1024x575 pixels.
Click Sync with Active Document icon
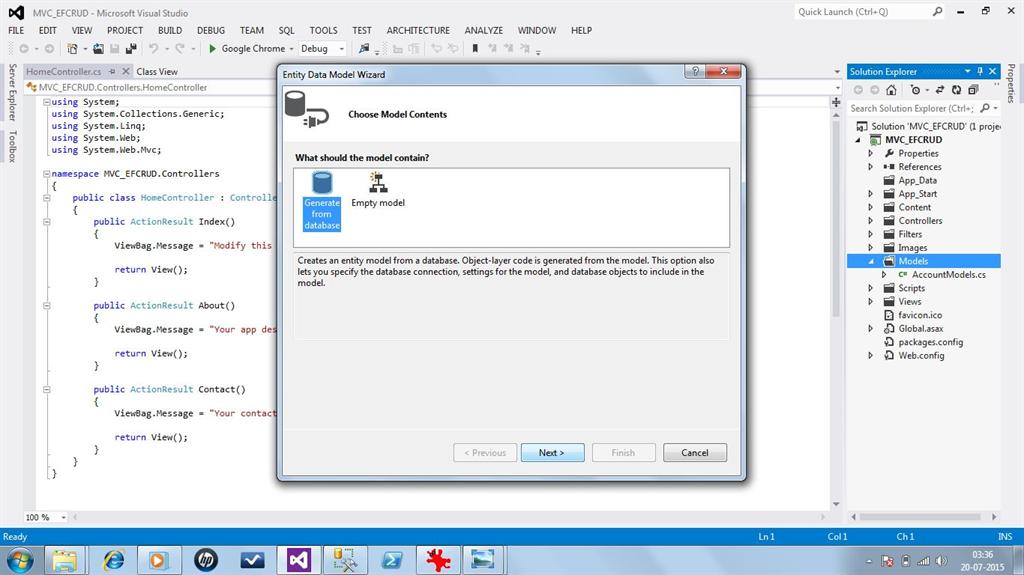pos(940,90)
